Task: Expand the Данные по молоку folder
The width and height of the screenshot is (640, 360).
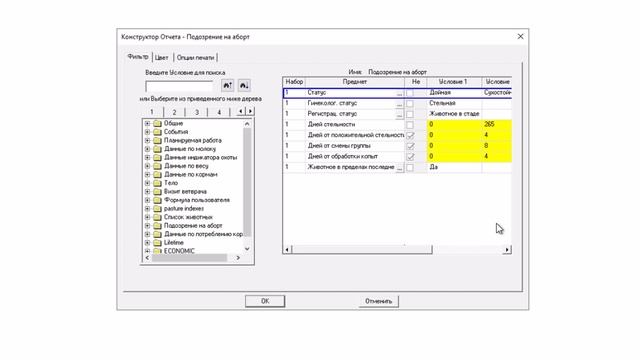Action: click(x=147, y=149)
